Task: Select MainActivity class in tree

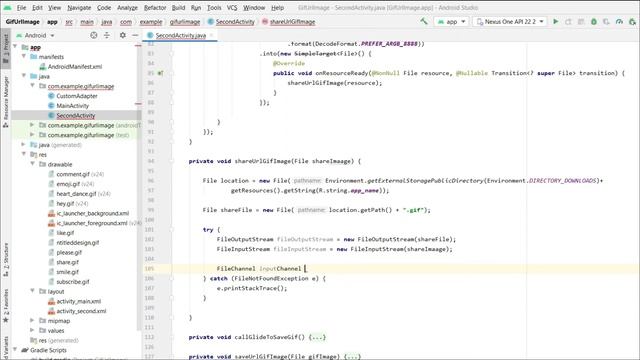Action: pyautogui.click(x=68, y=106)
